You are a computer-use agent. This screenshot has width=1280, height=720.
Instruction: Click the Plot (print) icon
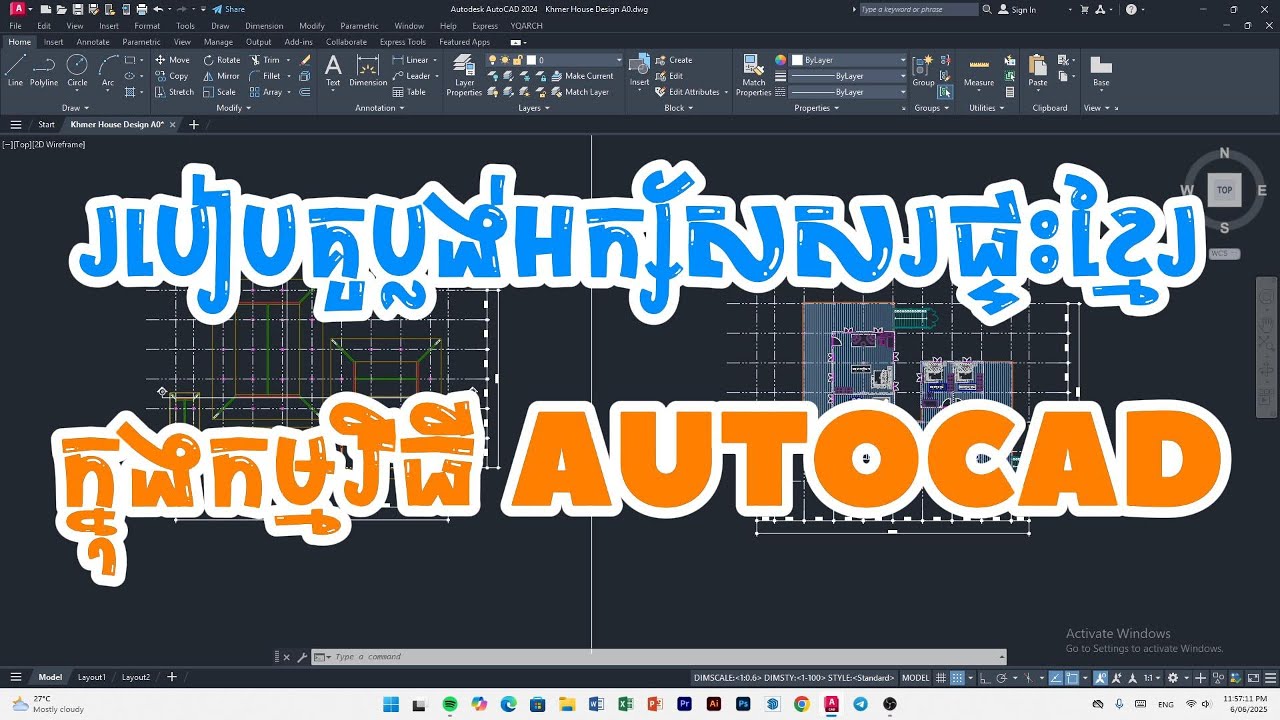point(143,9)
